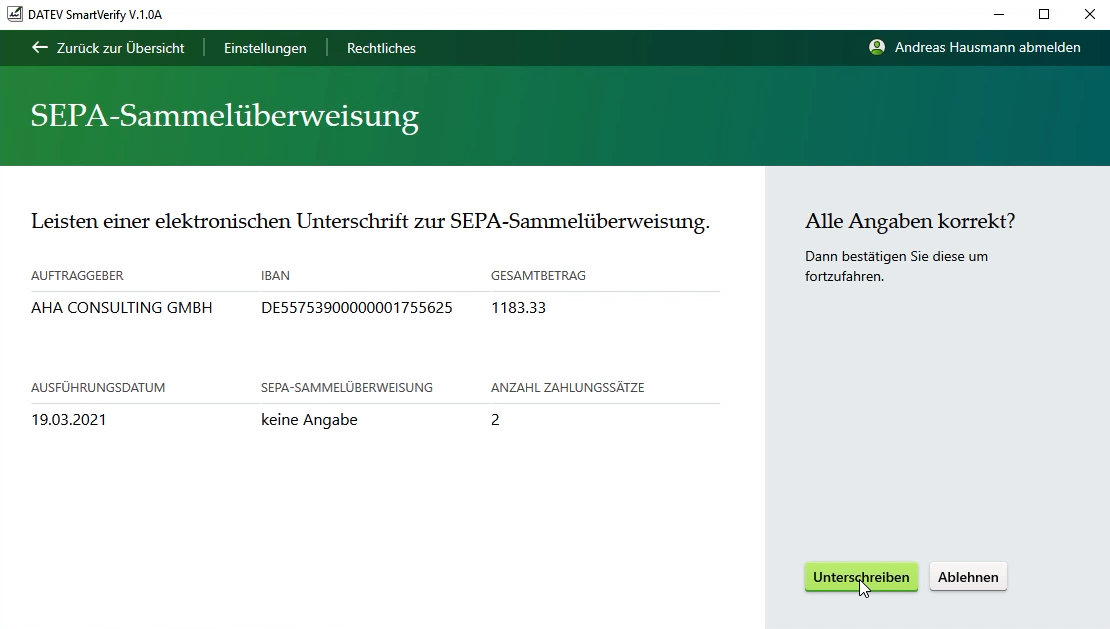This screenshot has height=629, width=1110.
Task: Click the Ausführungsdatum 19.03.2021
Action: (x=69, y=419)
